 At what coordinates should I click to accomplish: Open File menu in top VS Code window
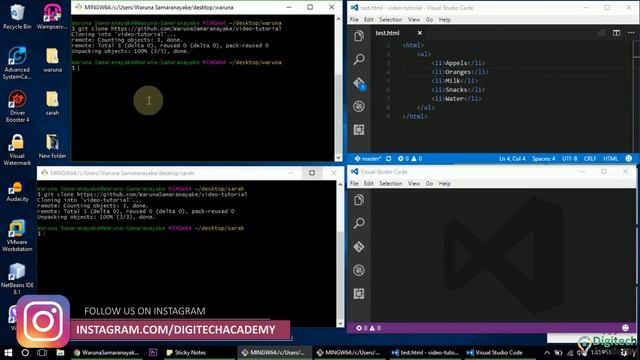pyautogui.click(x=354, y=20)
